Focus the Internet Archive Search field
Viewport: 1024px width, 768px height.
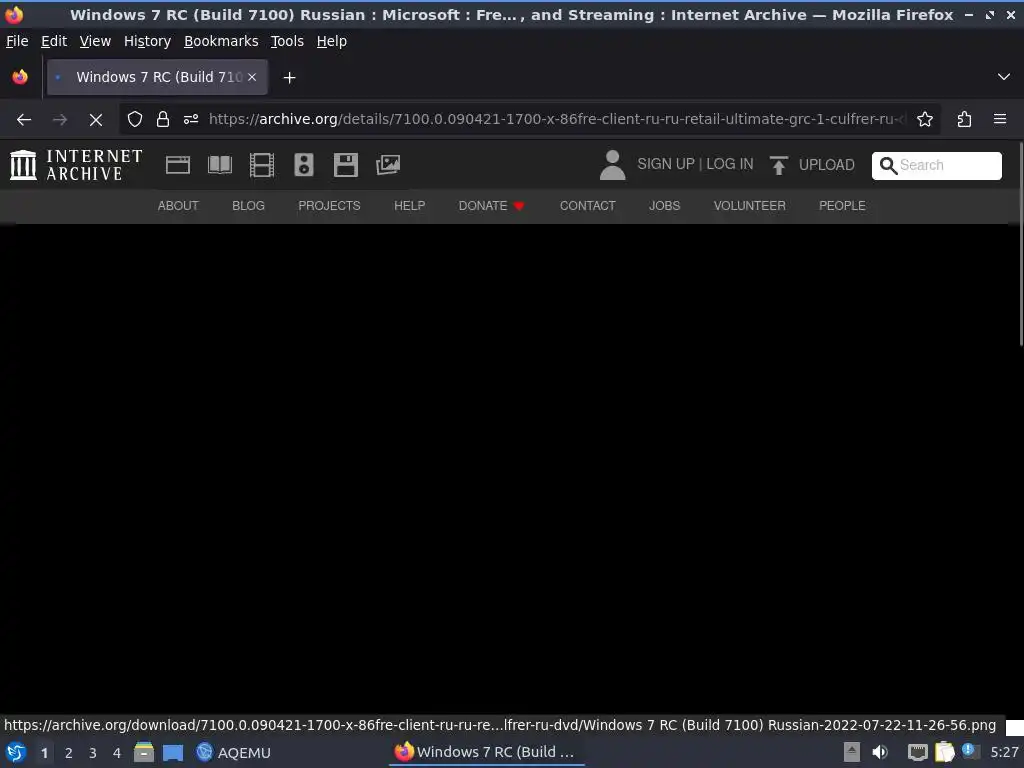936,165
